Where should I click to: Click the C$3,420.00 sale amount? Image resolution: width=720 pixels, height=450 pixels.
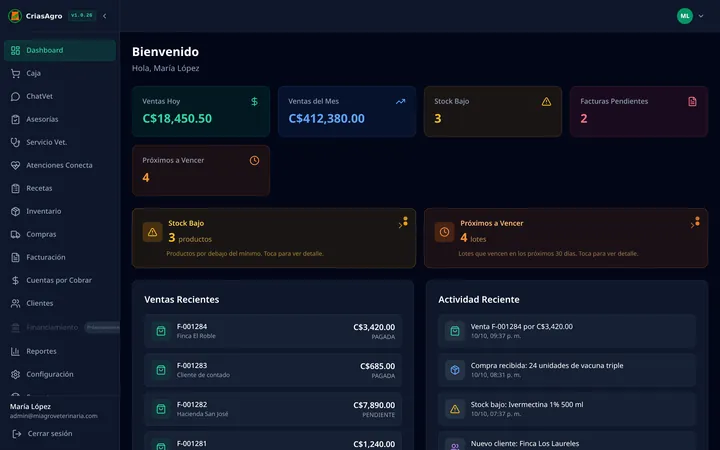click(x=374, y=327)
